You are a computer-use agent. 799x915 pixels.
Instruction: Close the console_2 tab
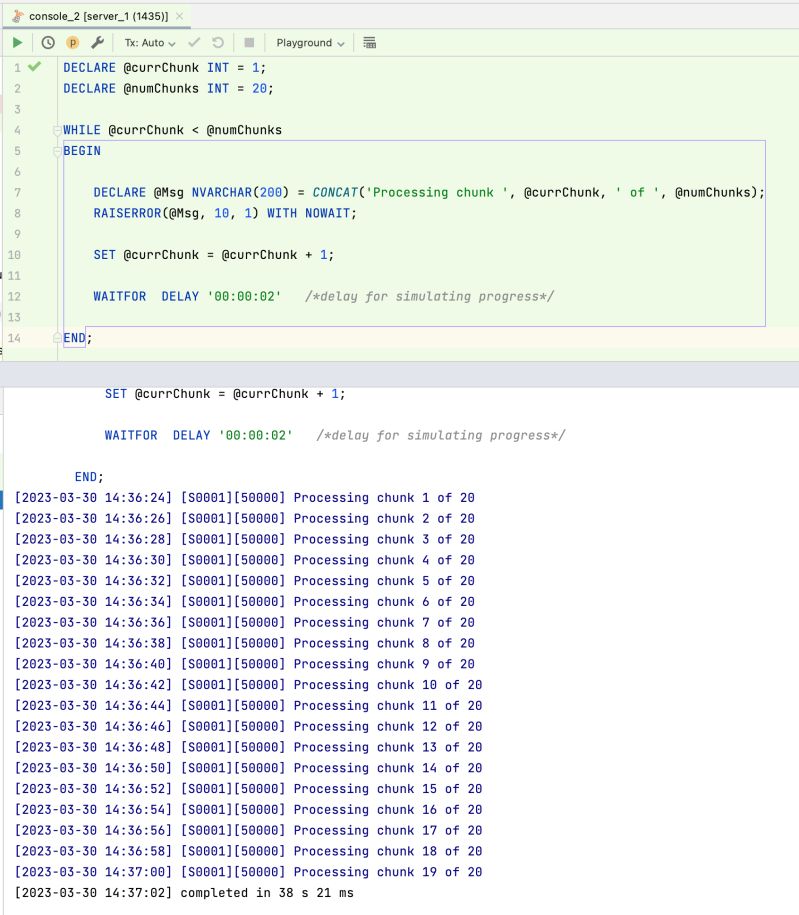coord(179,16)
